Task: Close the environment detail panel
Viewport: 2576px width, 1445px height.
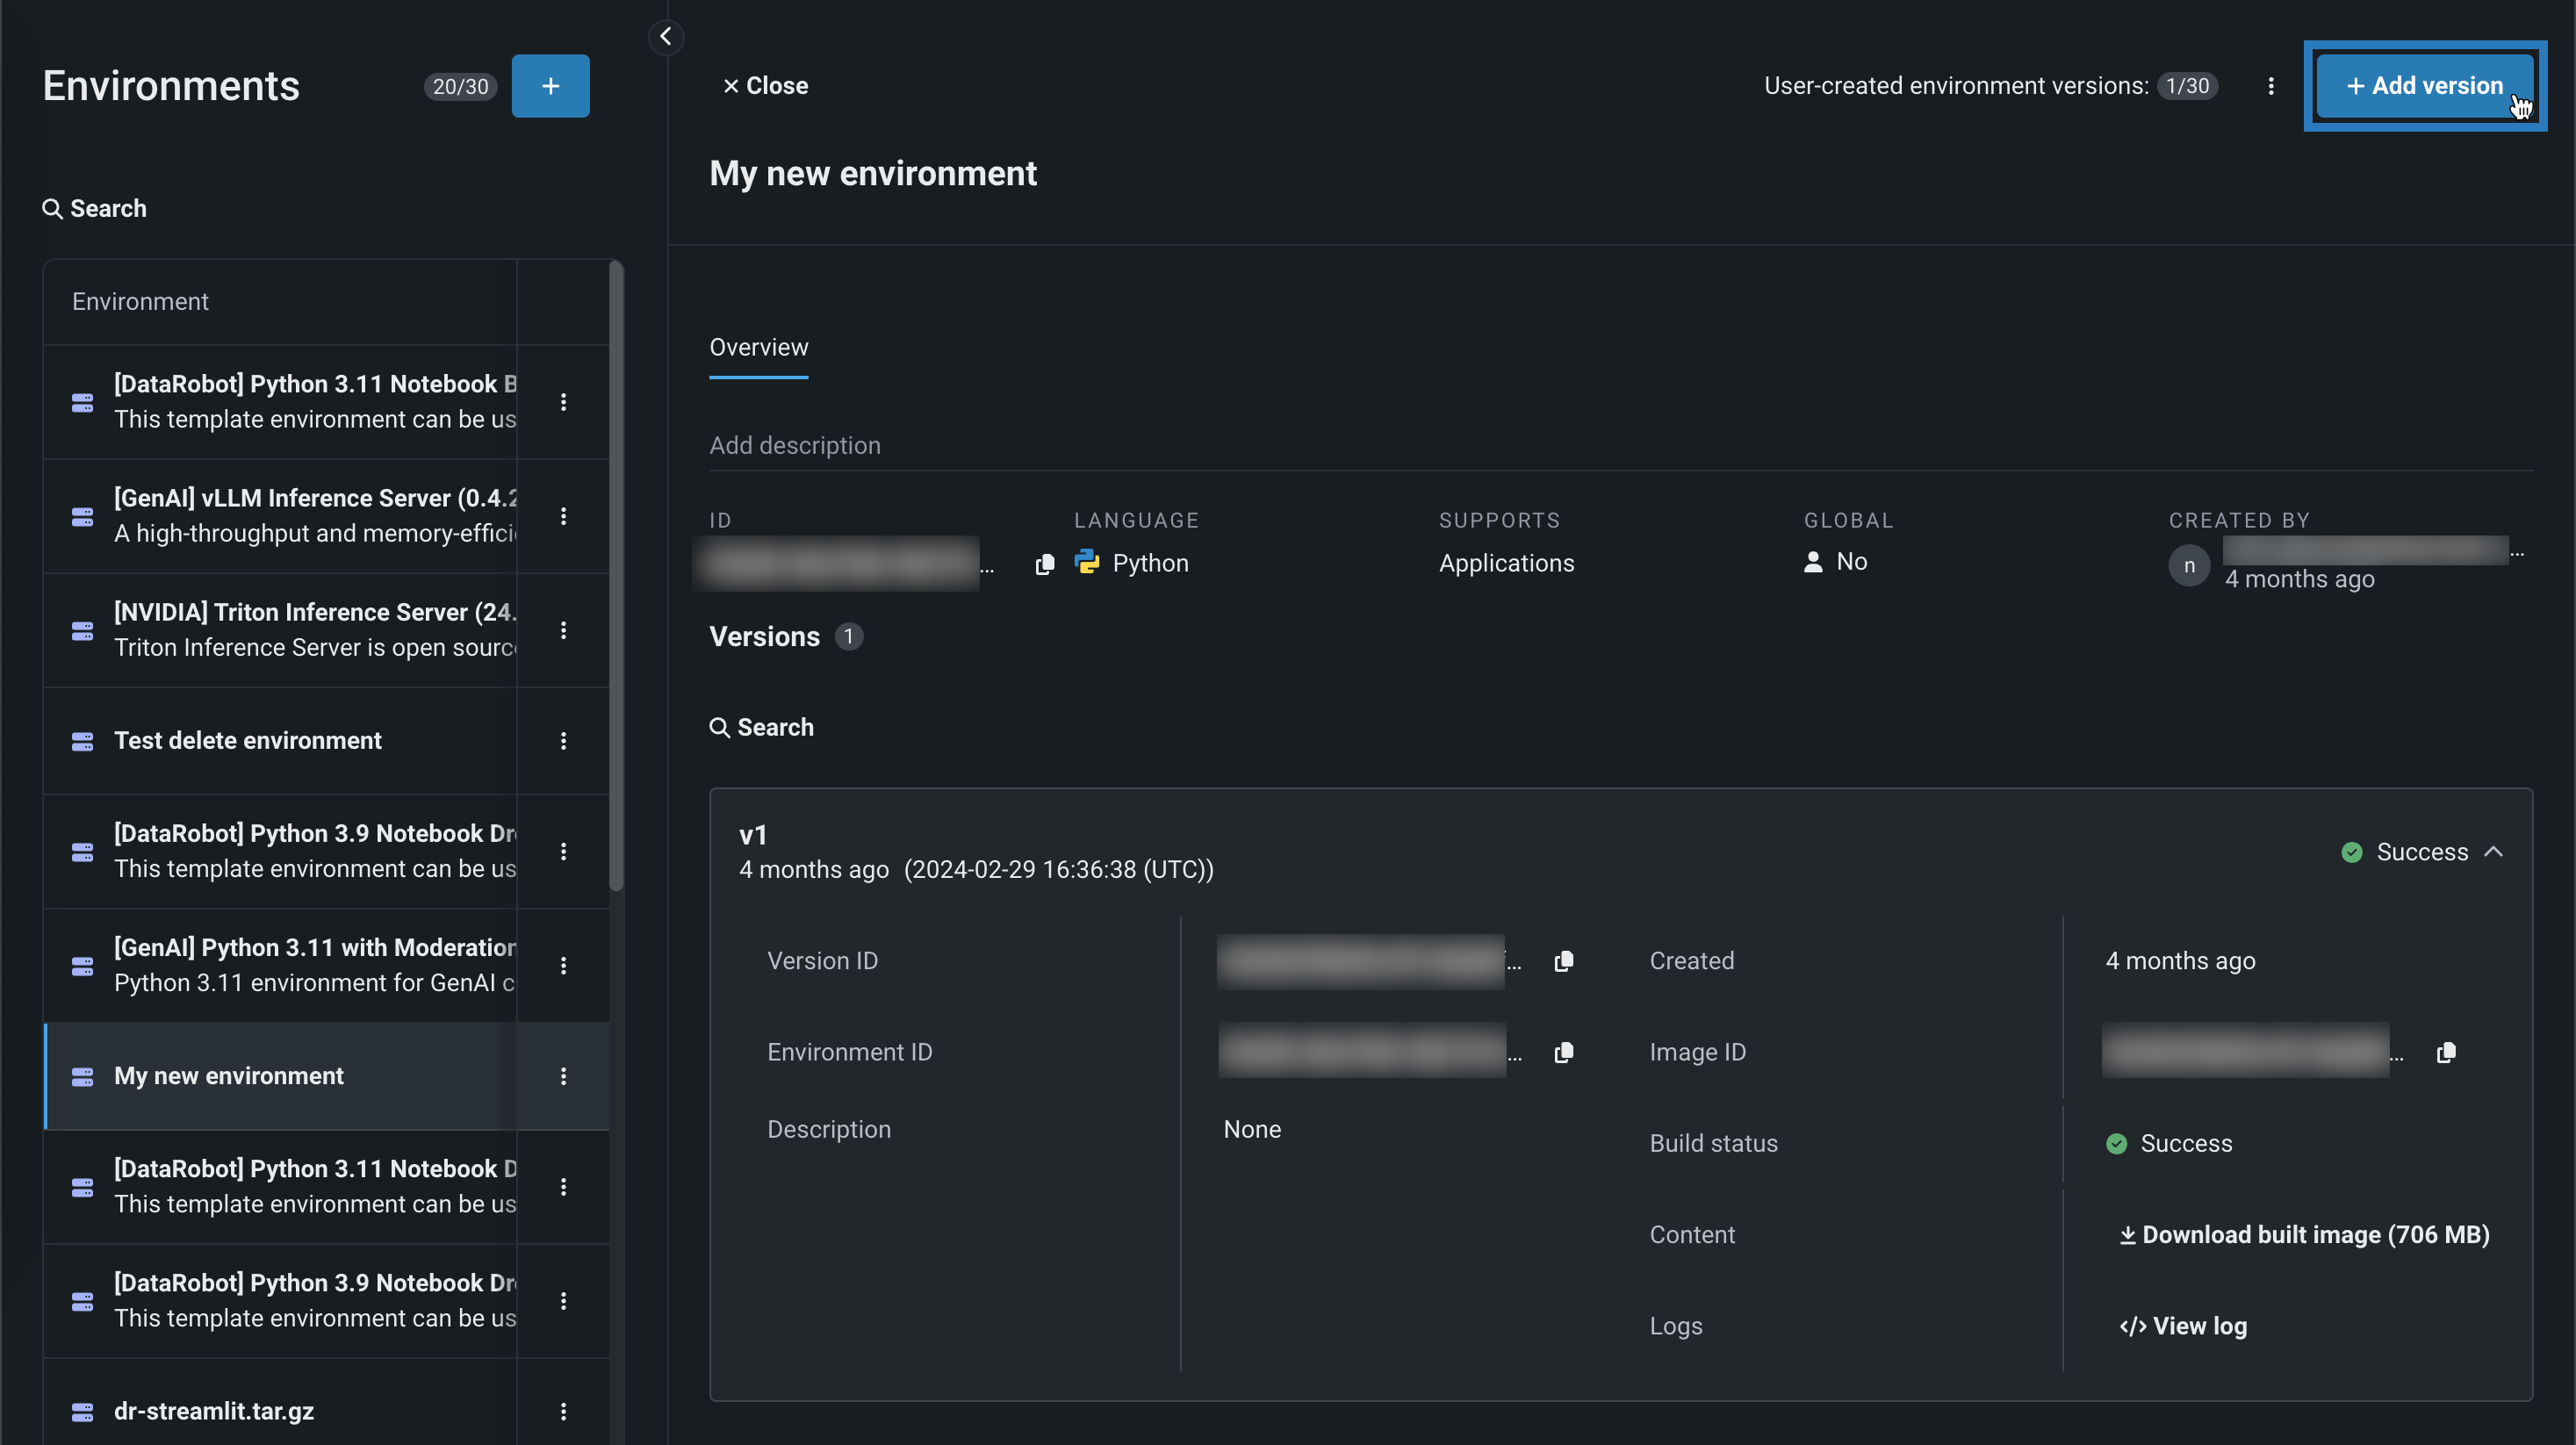Action: (765, 86)
